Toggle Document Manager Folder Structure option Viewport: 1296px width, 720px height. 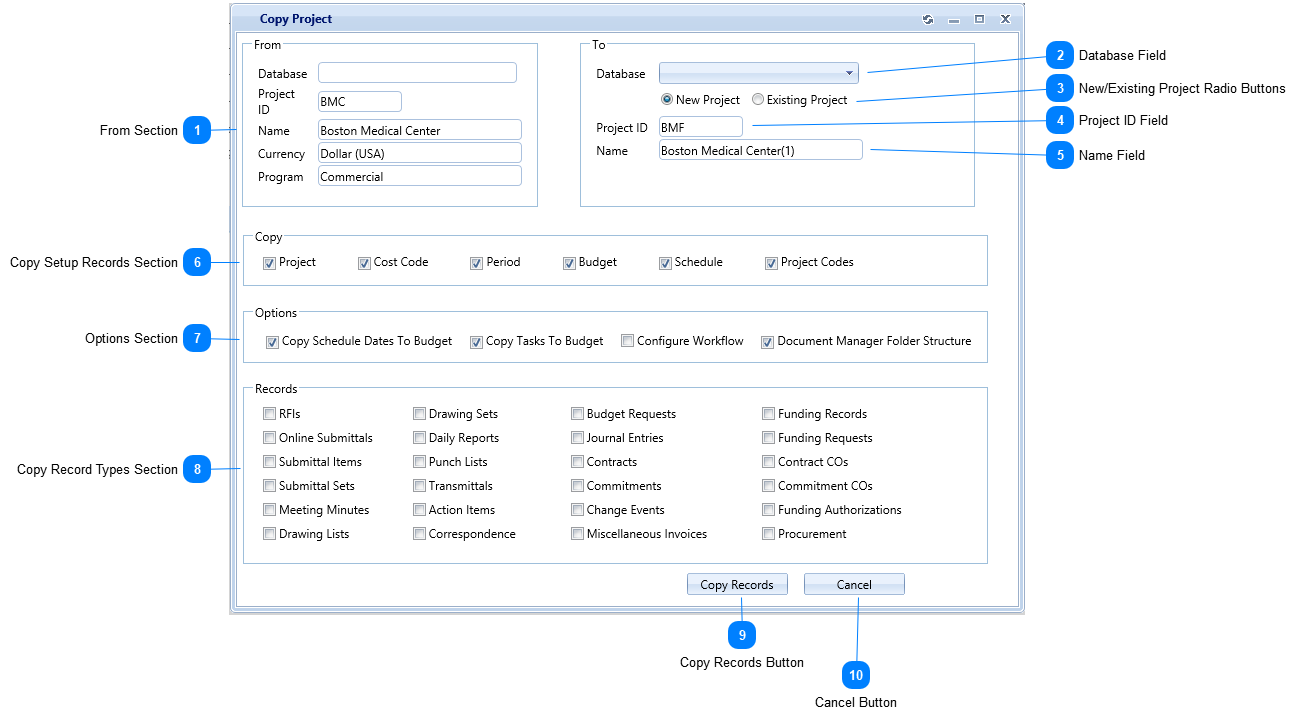(768, 342)
